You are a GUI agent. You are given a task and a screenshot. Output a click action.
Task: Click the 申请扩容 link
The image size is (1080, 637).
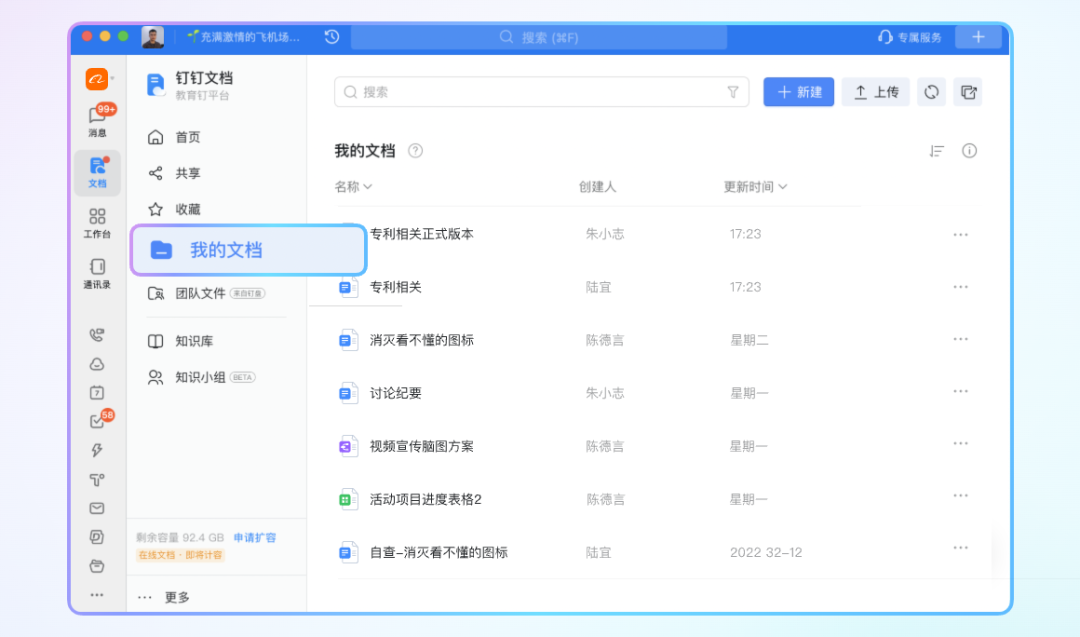[255, 538]
